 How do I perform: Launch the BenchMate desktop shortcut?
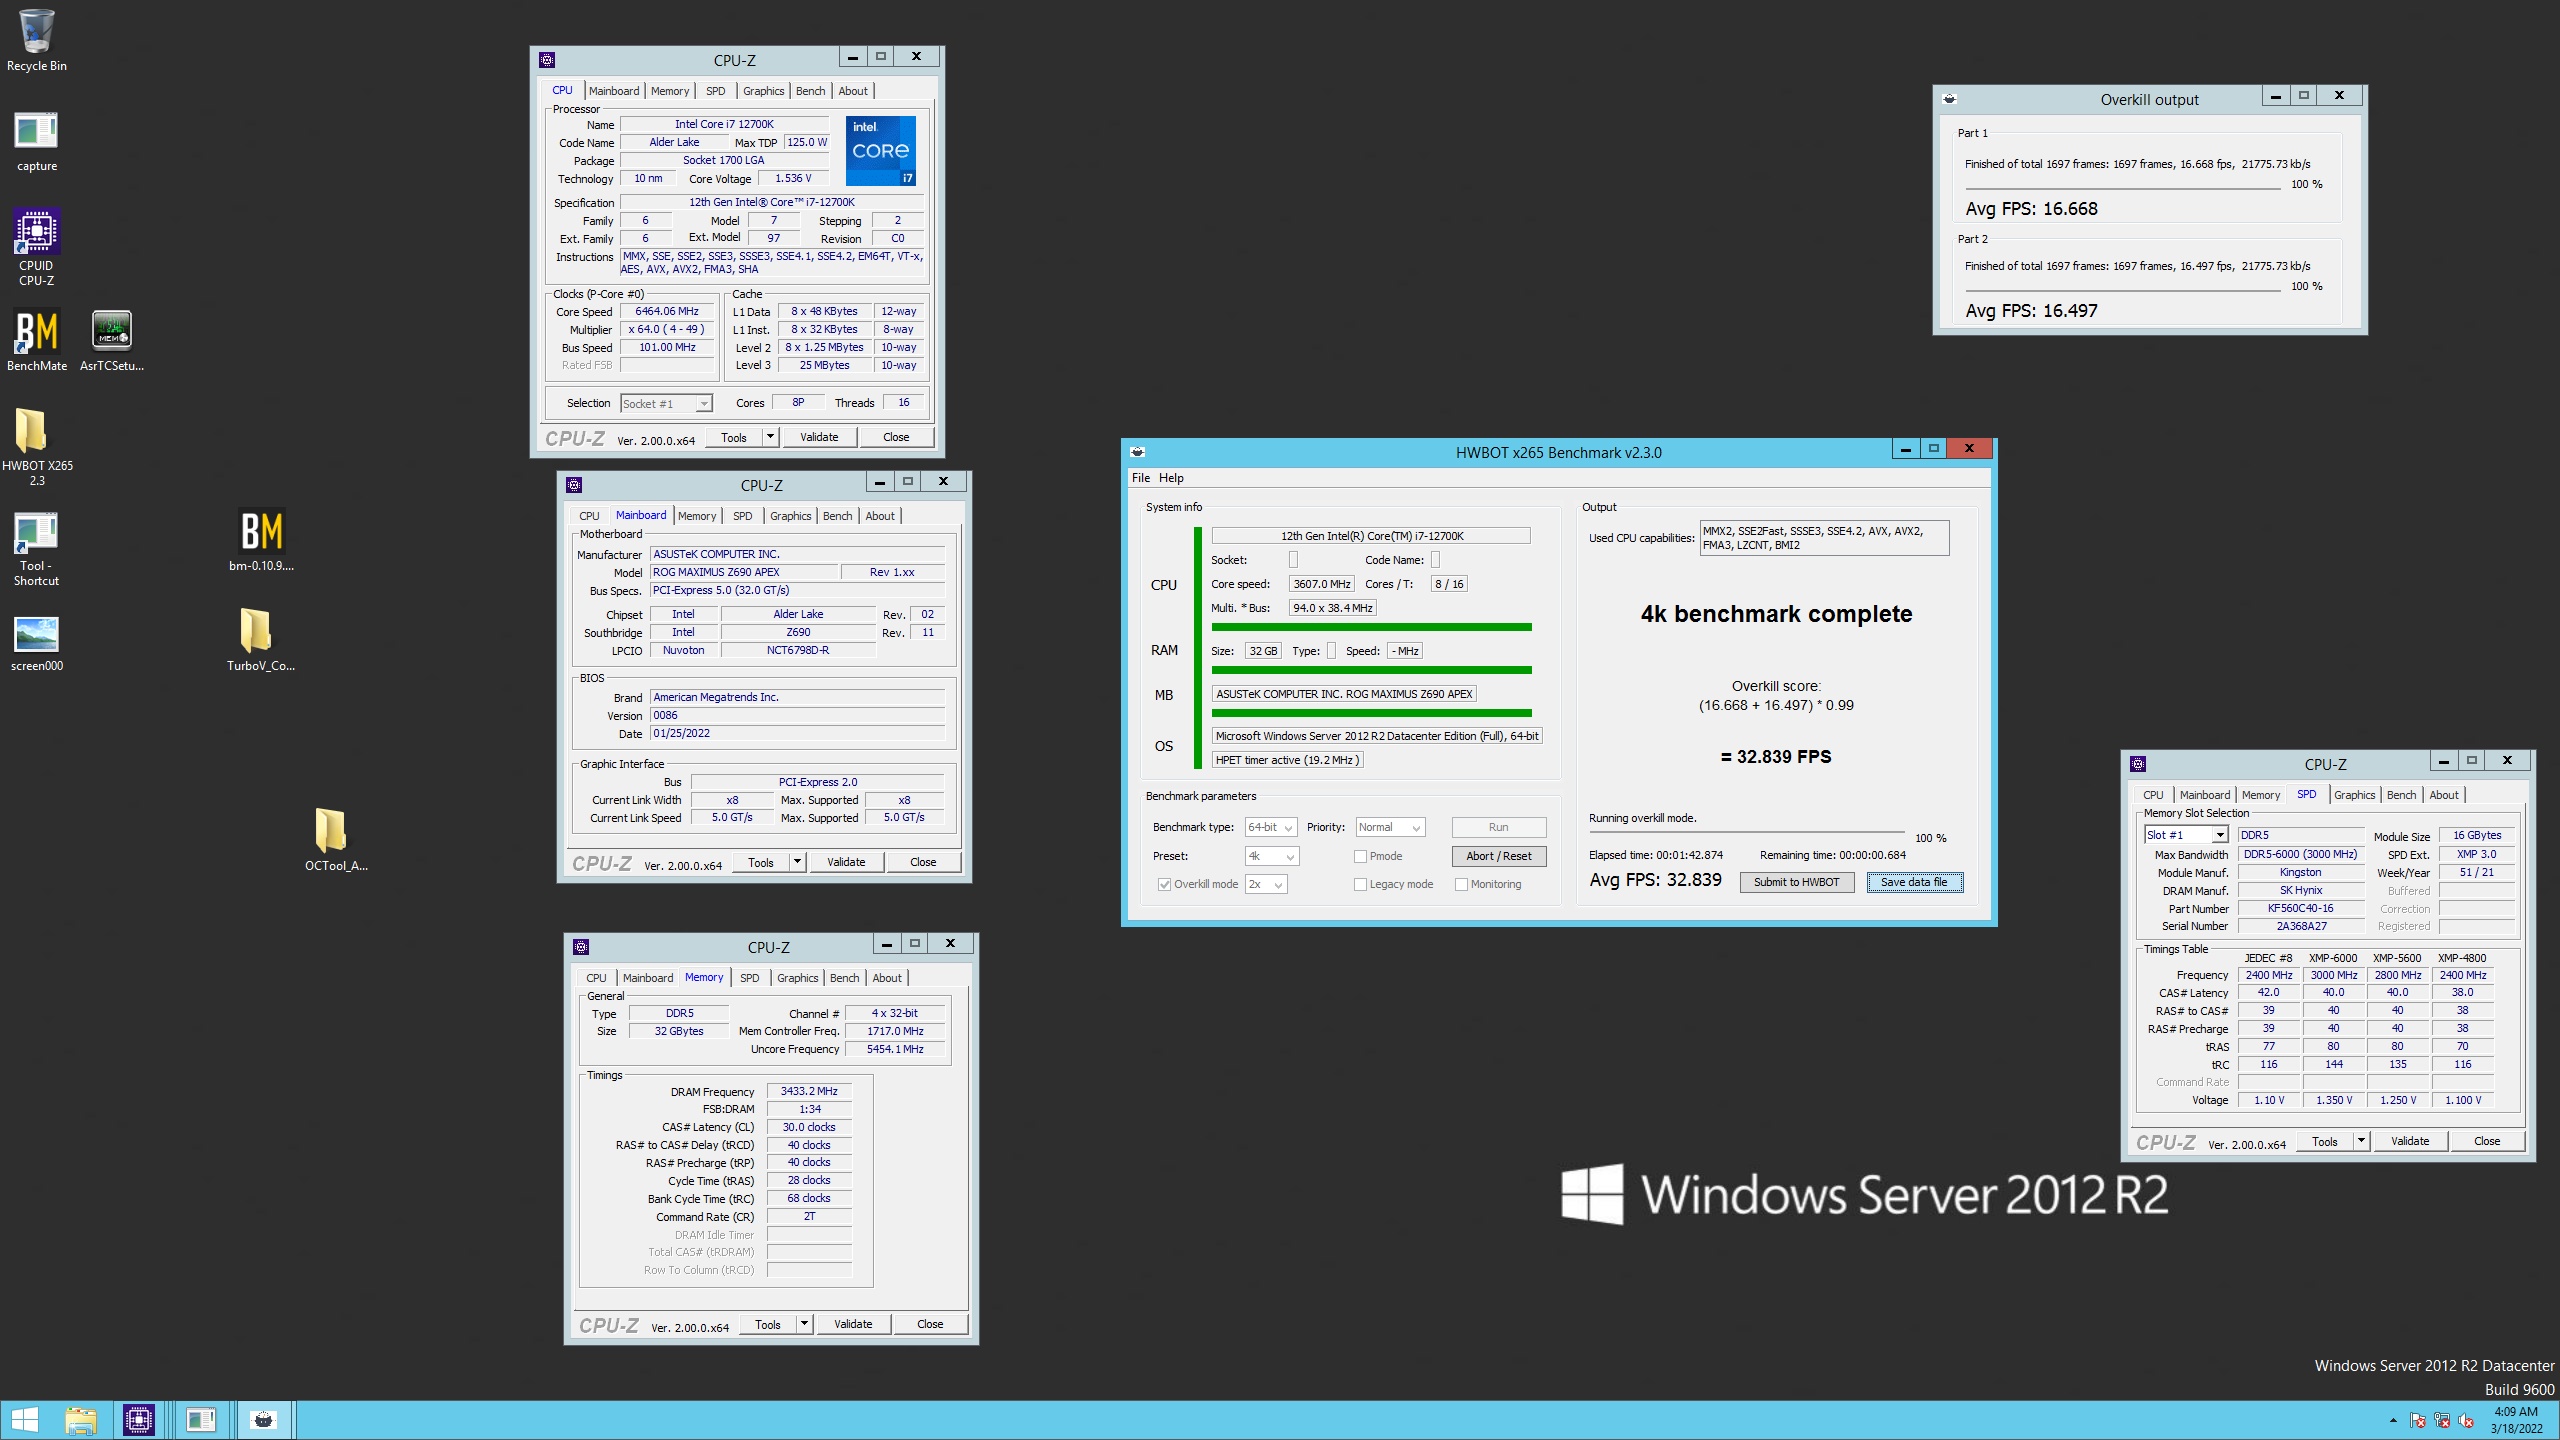tap(36, 340)
